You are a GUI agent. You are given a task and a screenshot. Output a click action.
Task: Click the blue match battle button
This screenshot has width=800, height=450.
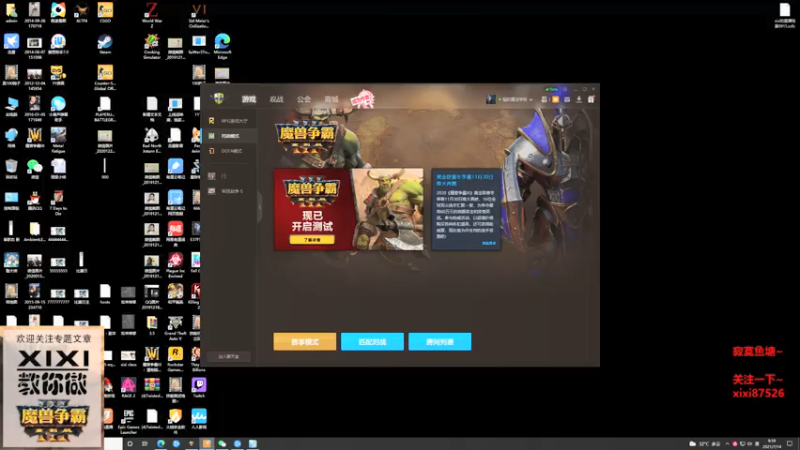tap(372, 342)
